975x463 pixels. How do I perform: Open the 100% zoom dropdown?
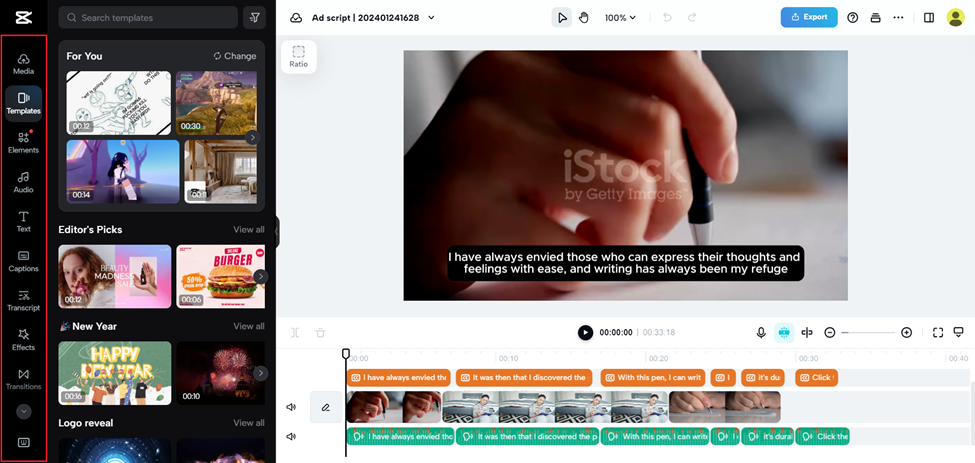[x=620, y=17]
